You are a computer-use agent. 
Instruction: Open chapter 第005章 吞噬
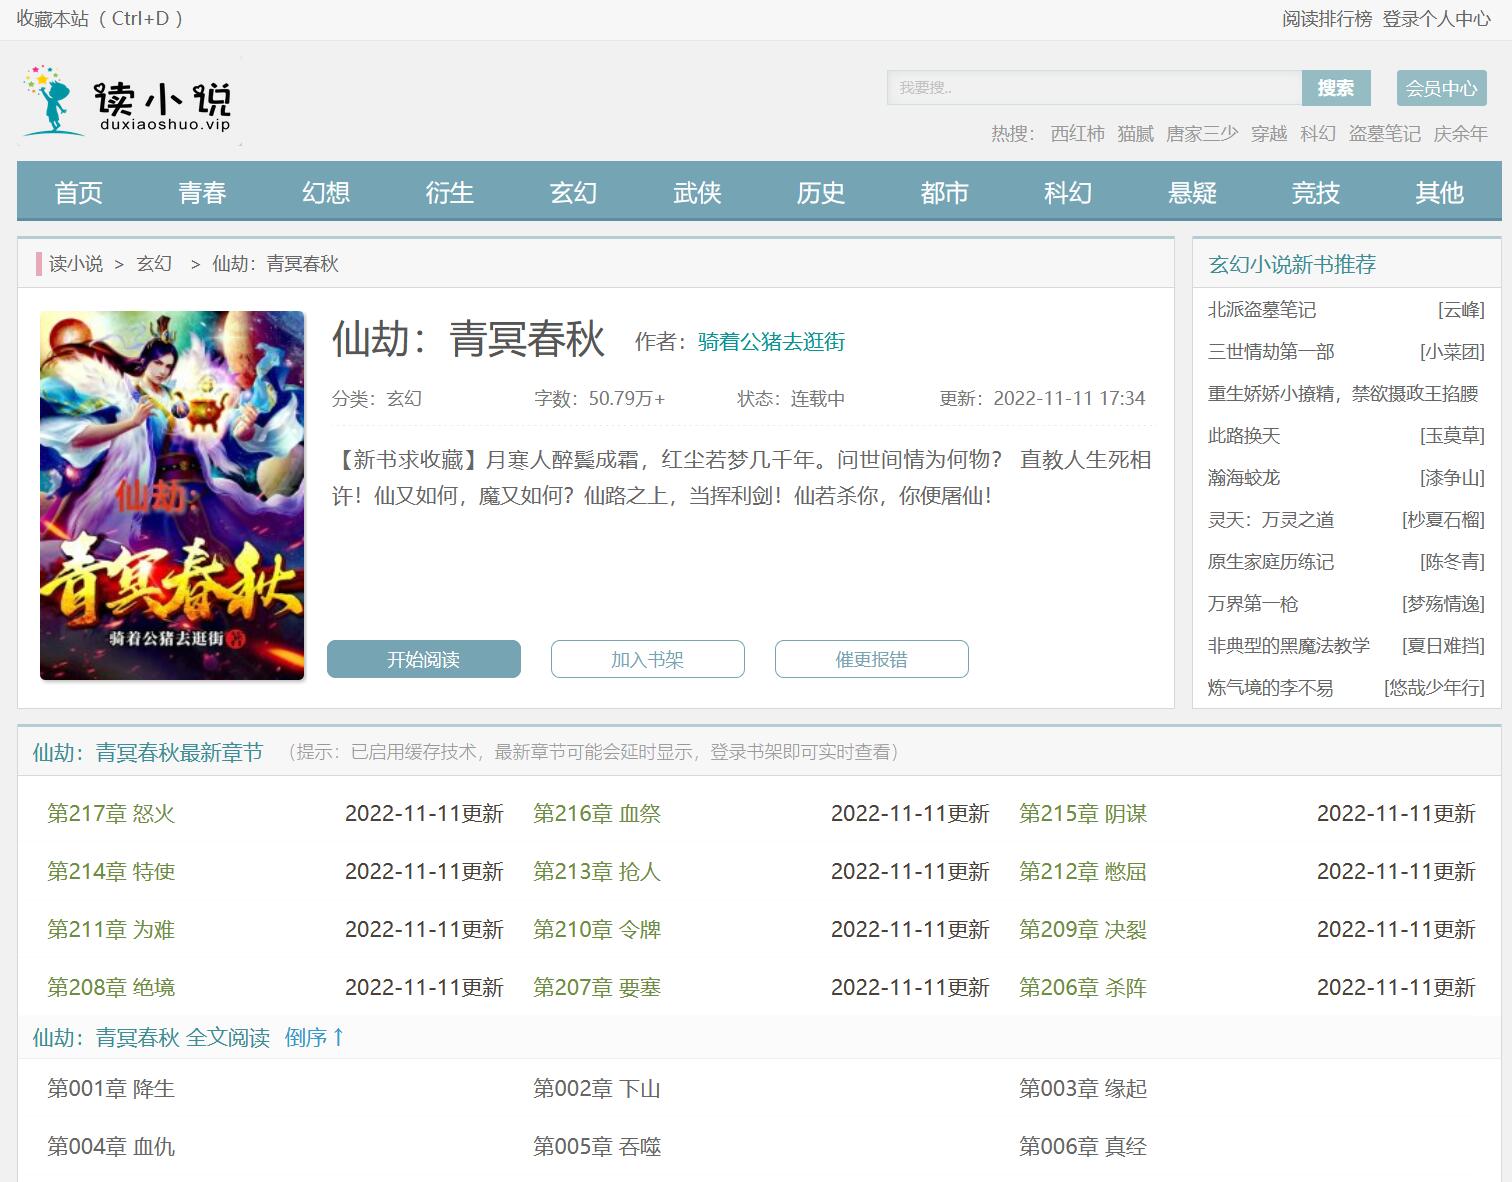point(597,1147)
